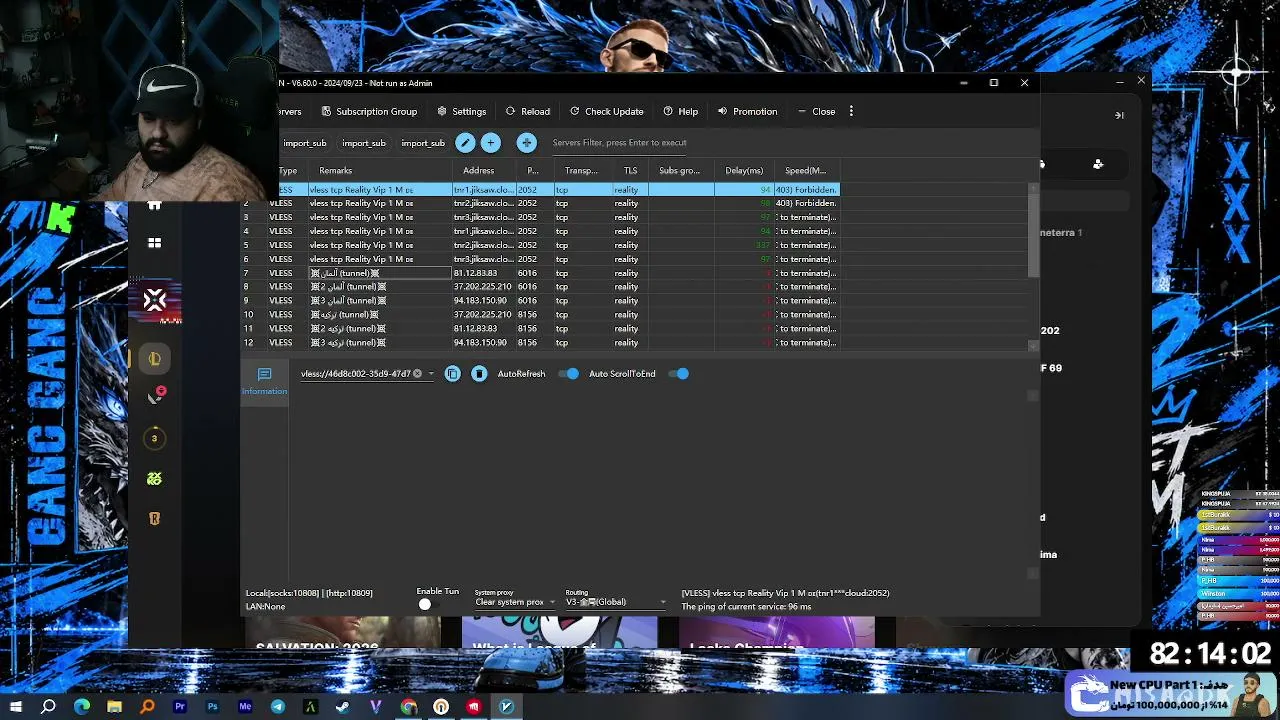The height and width of the screenshot is (720, 1280).
Task: Click the Speed column header
Action: coord(806,171)
